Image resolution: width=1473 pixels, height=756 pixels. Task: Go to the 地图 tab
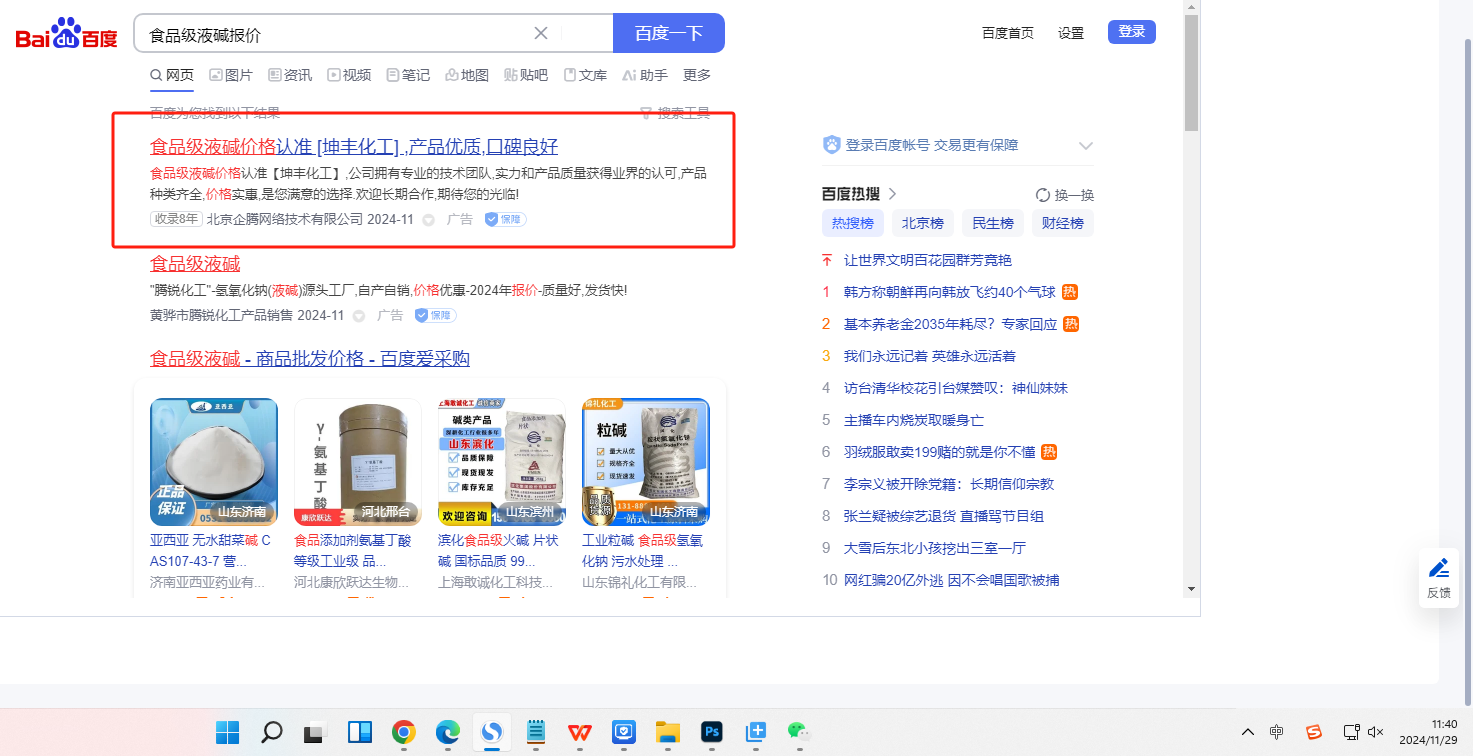click(467, 75)
